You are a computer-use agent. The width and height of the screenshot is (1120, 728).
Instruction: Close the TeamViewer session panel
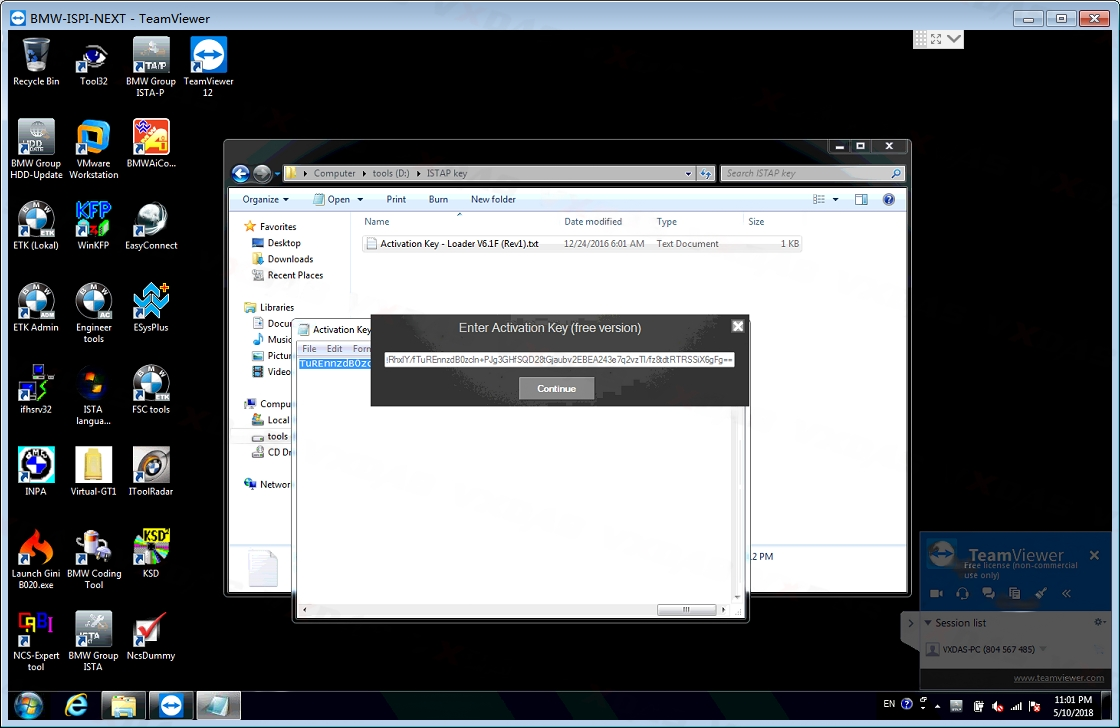click(x=1094, y=555)
